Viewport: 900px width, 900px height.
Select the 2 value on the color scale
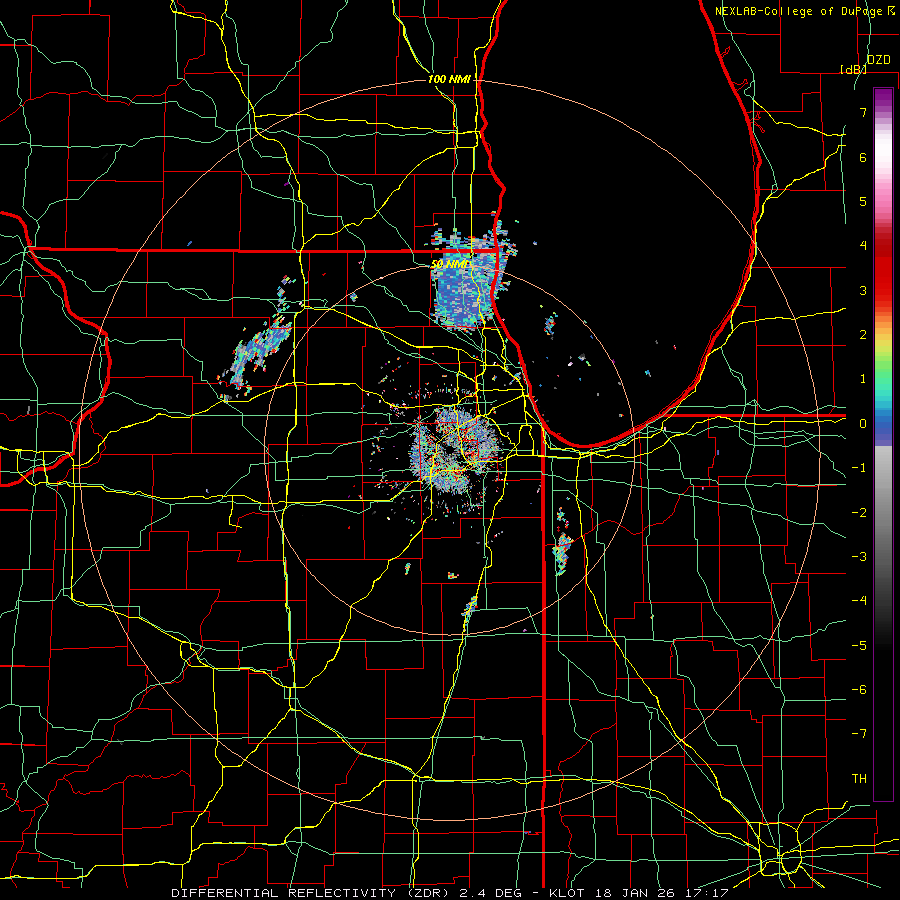click(x=863, y=334)
